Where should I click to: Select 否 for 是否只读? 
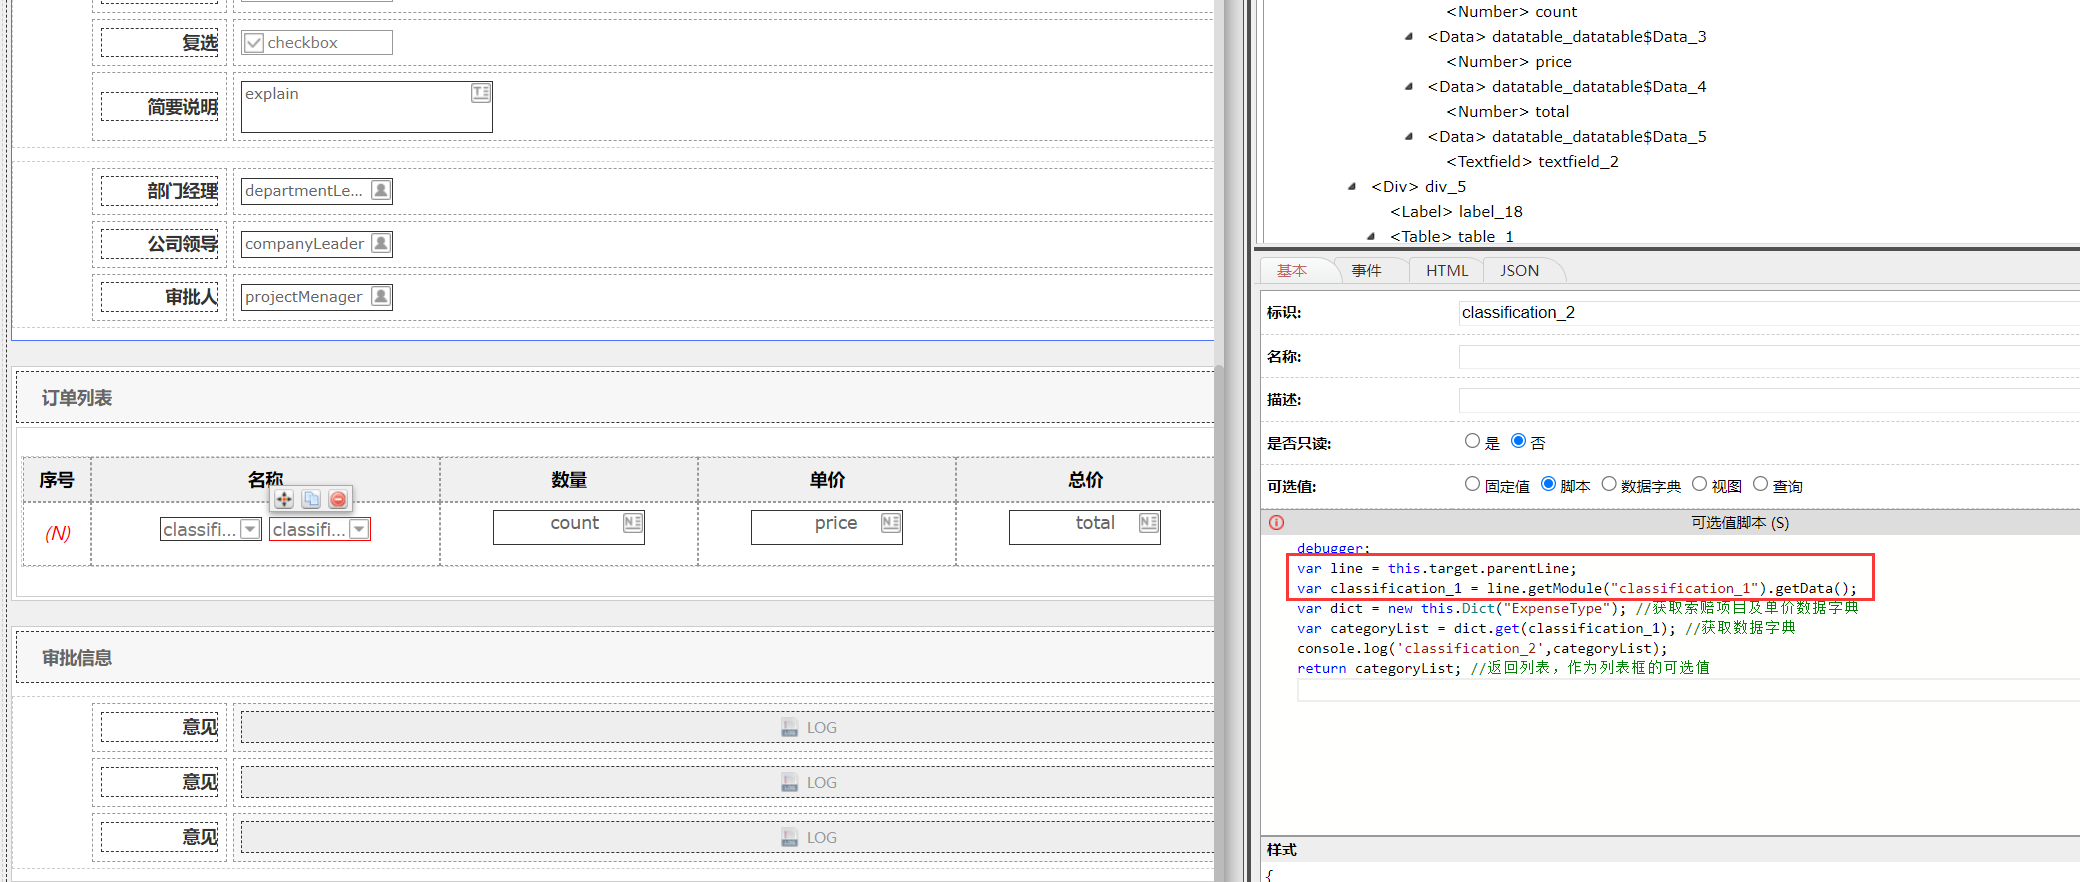pyautogui.click(x=1518, y=441)
